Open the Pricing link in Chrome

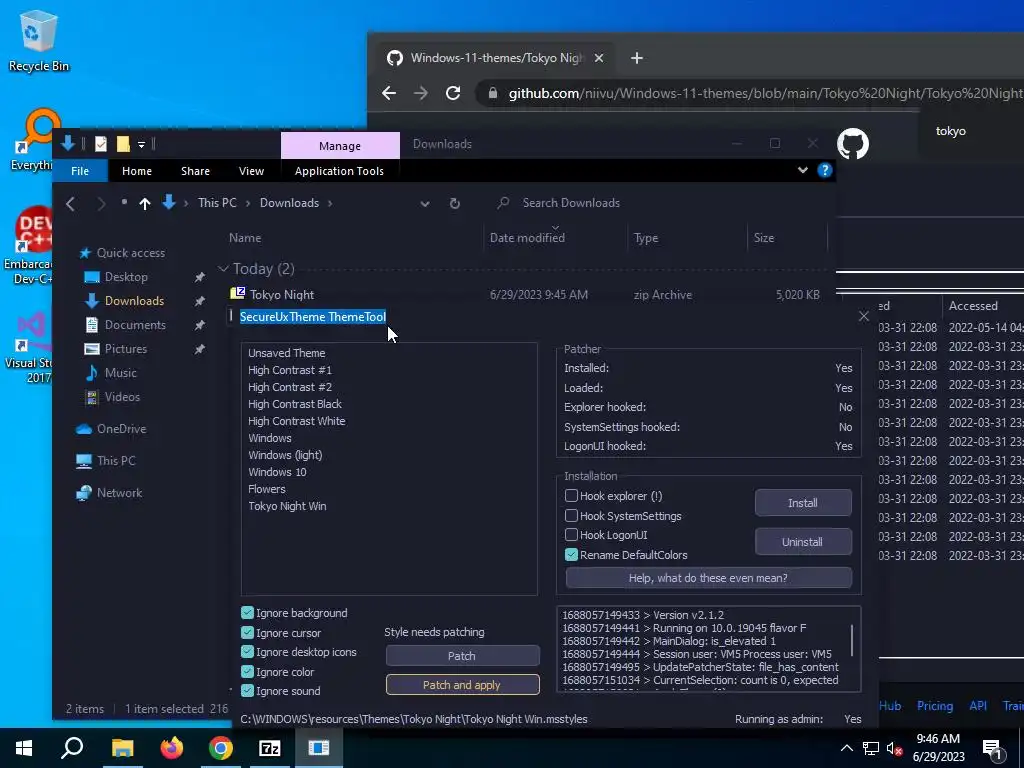[935, 706]
